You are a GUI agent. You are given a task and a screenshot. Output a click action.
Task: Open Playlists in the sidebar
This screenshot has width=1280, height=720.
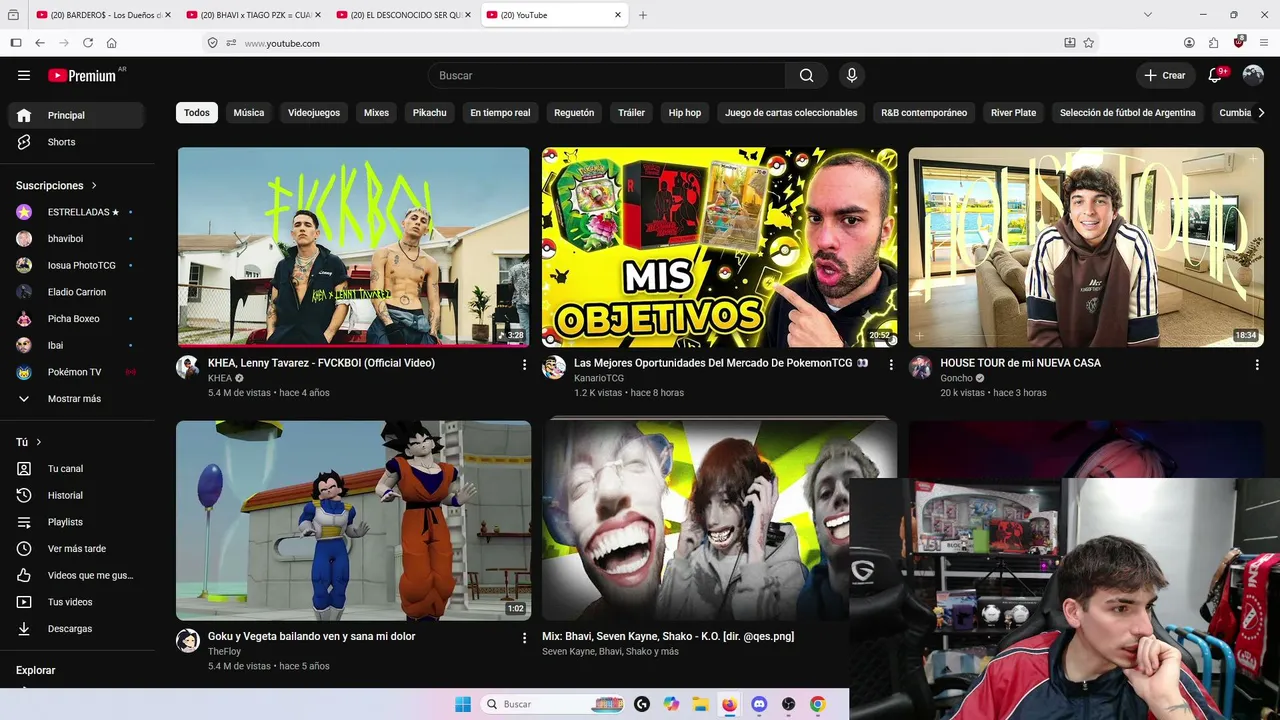tap(76, 522)
